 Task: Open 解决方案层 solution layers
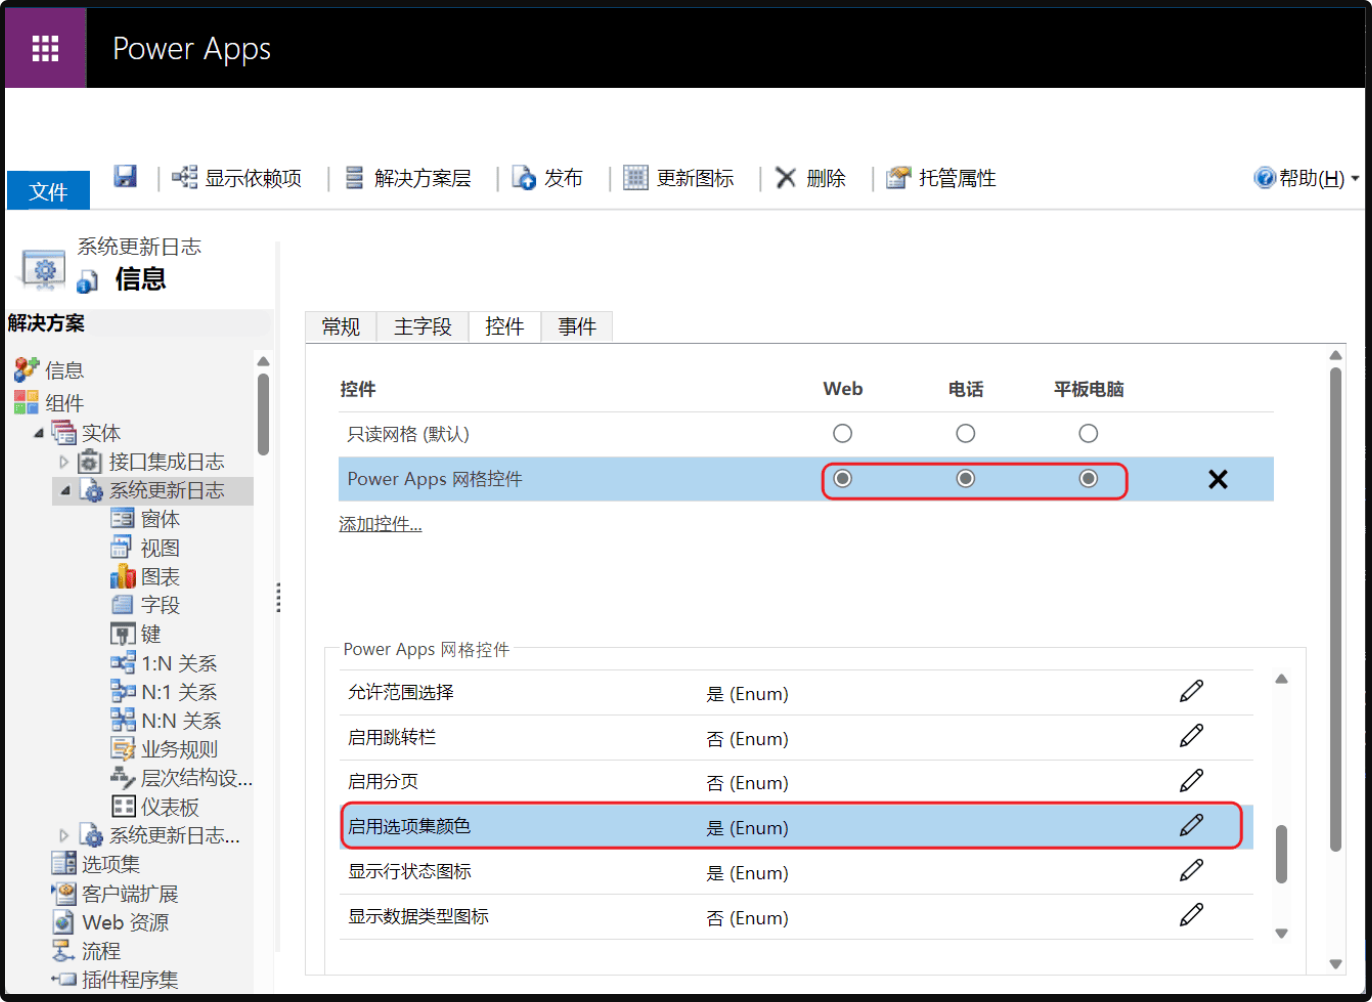pyautogui.click(x=408, y=178)
